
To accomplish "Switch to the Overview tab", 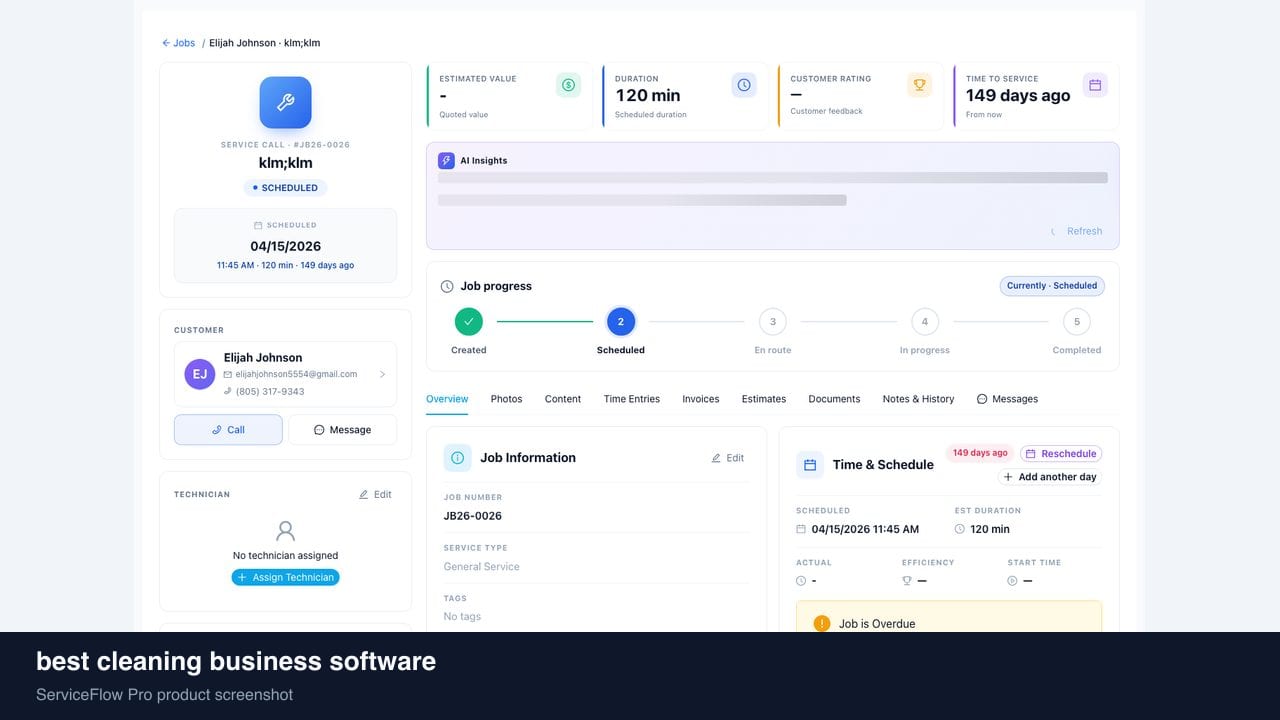I will [x=447, y=399].
